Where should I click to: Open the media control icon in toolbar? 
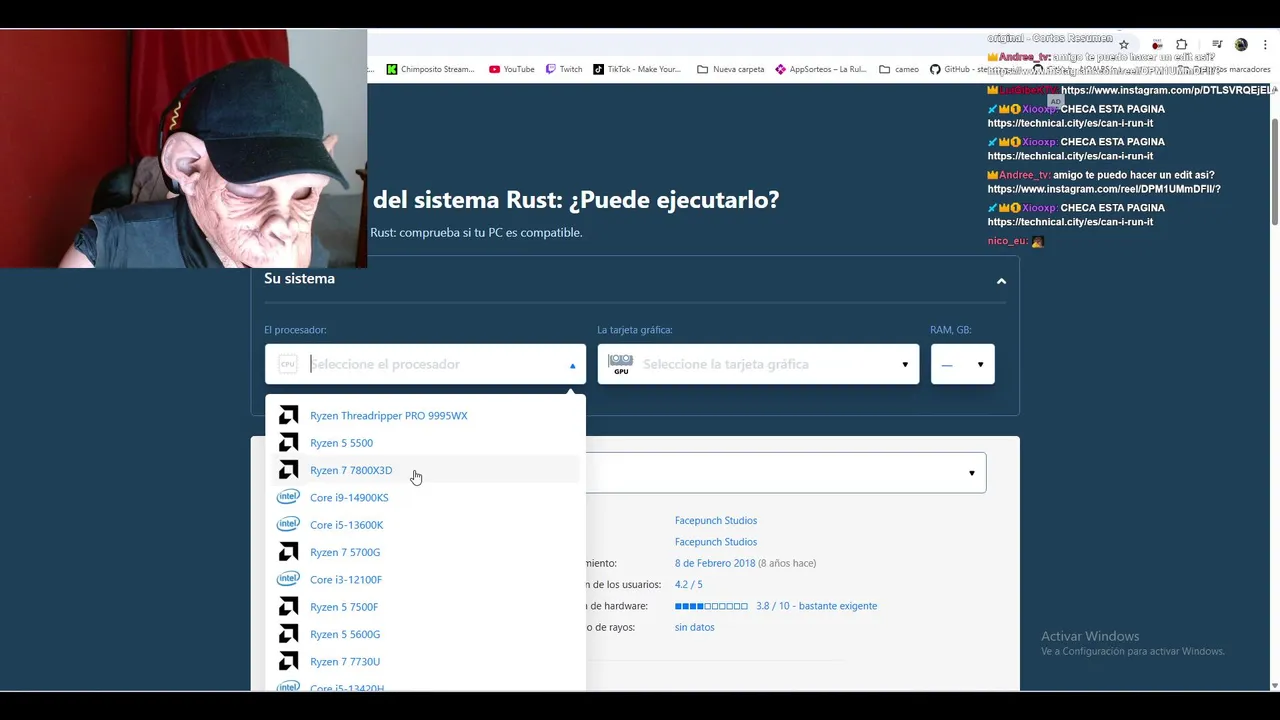(x=1217, y=45)
